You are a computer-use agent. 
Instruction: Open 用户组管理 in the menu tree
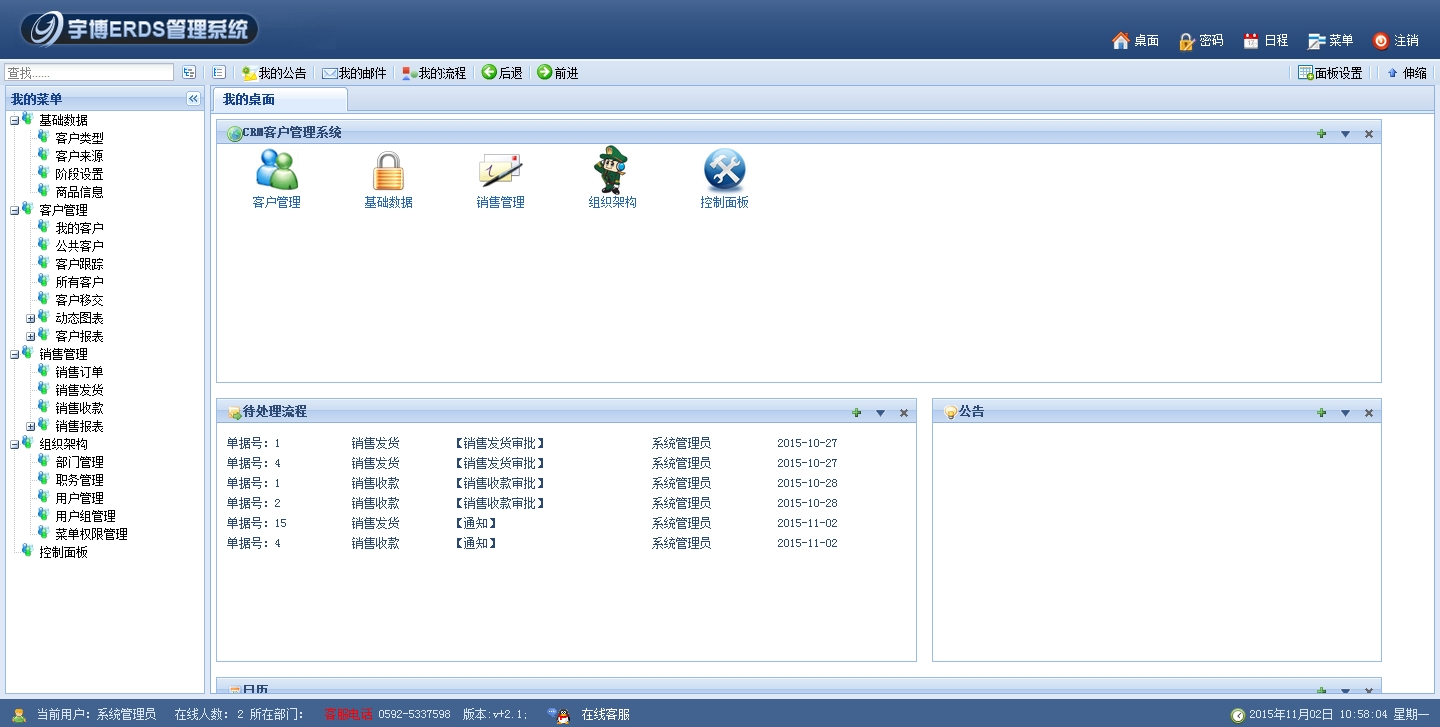pyautogui.click(x=85, y=517)
